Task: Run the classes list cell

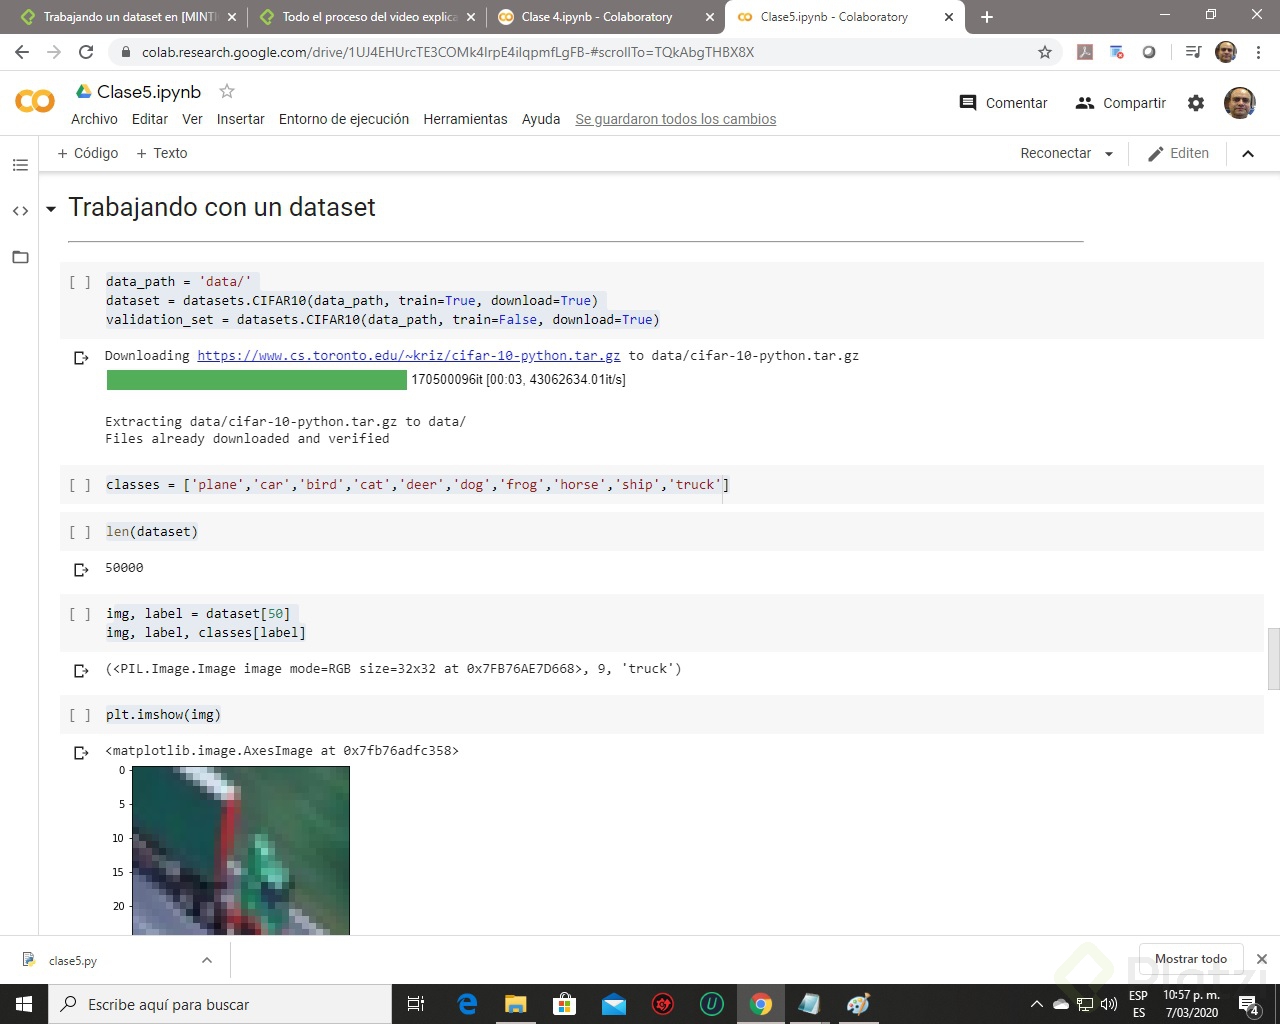Action: 80,485
